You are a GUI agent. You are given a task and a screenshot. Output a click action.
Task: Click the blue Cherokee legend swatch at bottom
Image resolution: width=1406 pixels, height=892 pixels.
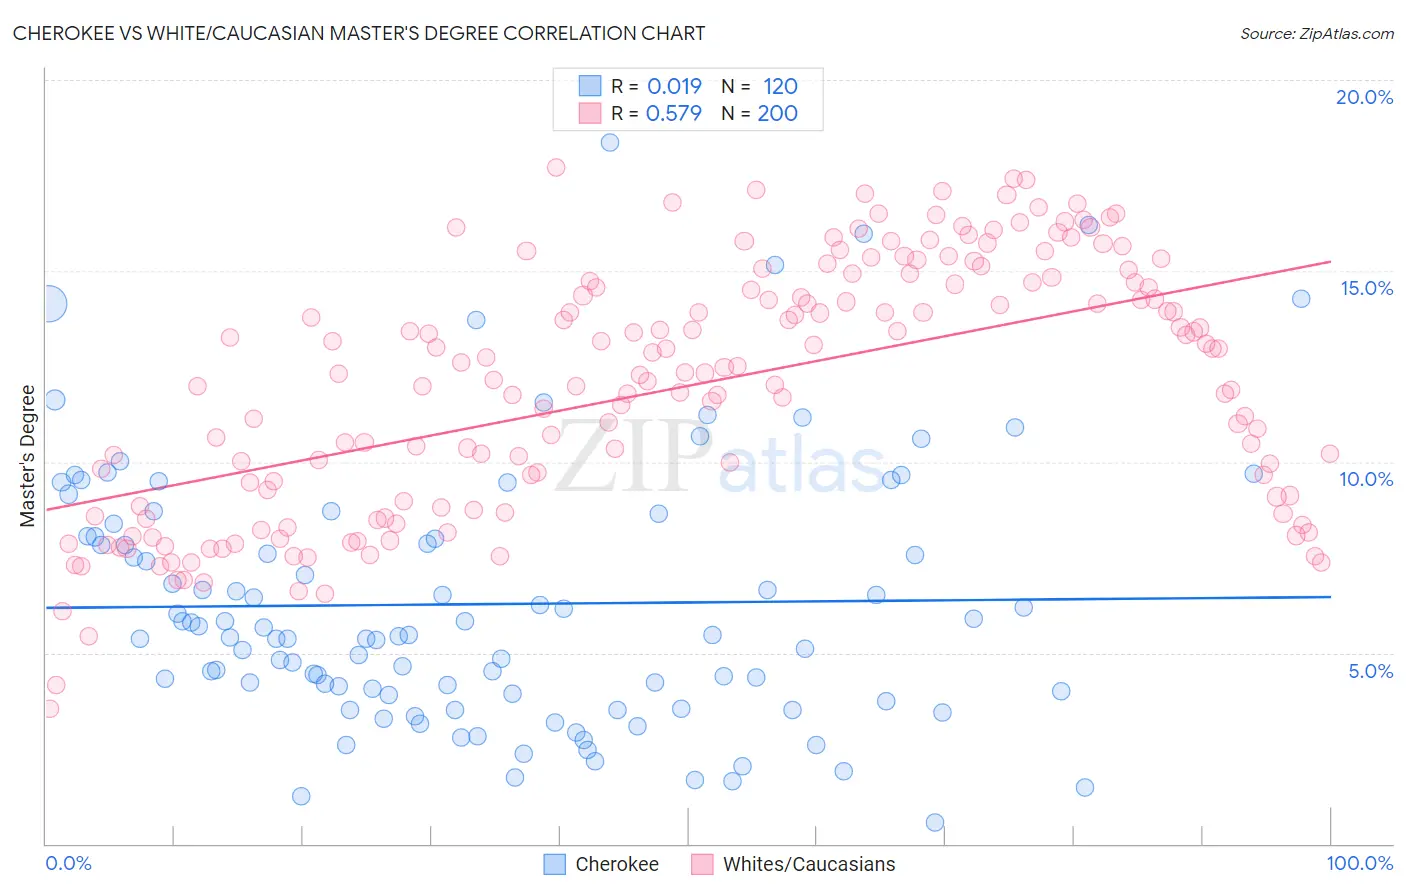pyautogui.click(x=555, y=864)
